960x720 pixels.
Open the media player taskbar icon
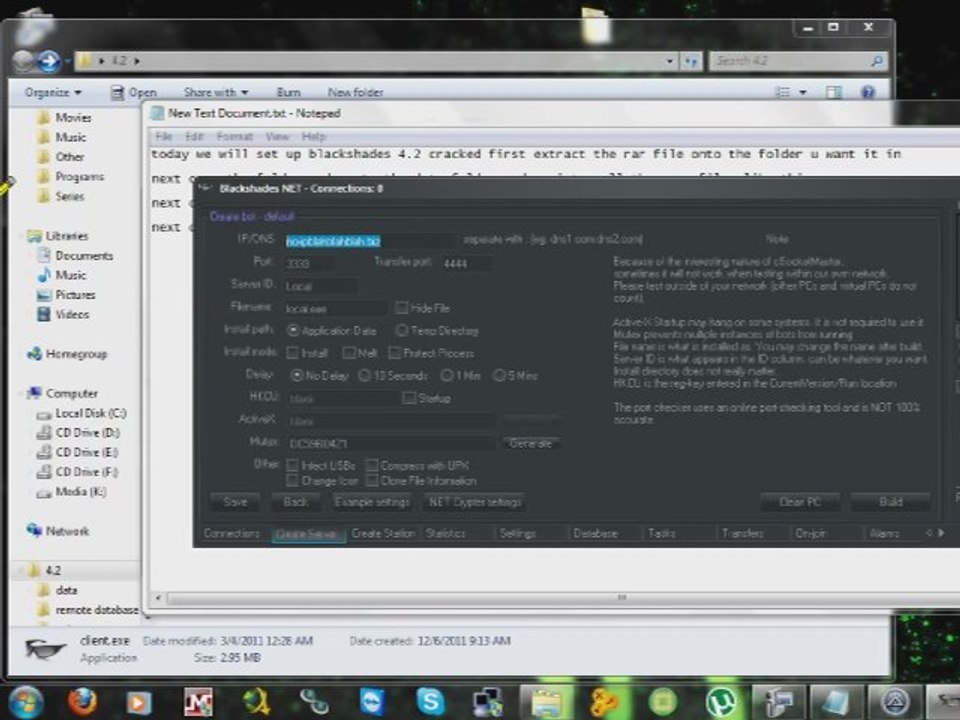[138, 702]
